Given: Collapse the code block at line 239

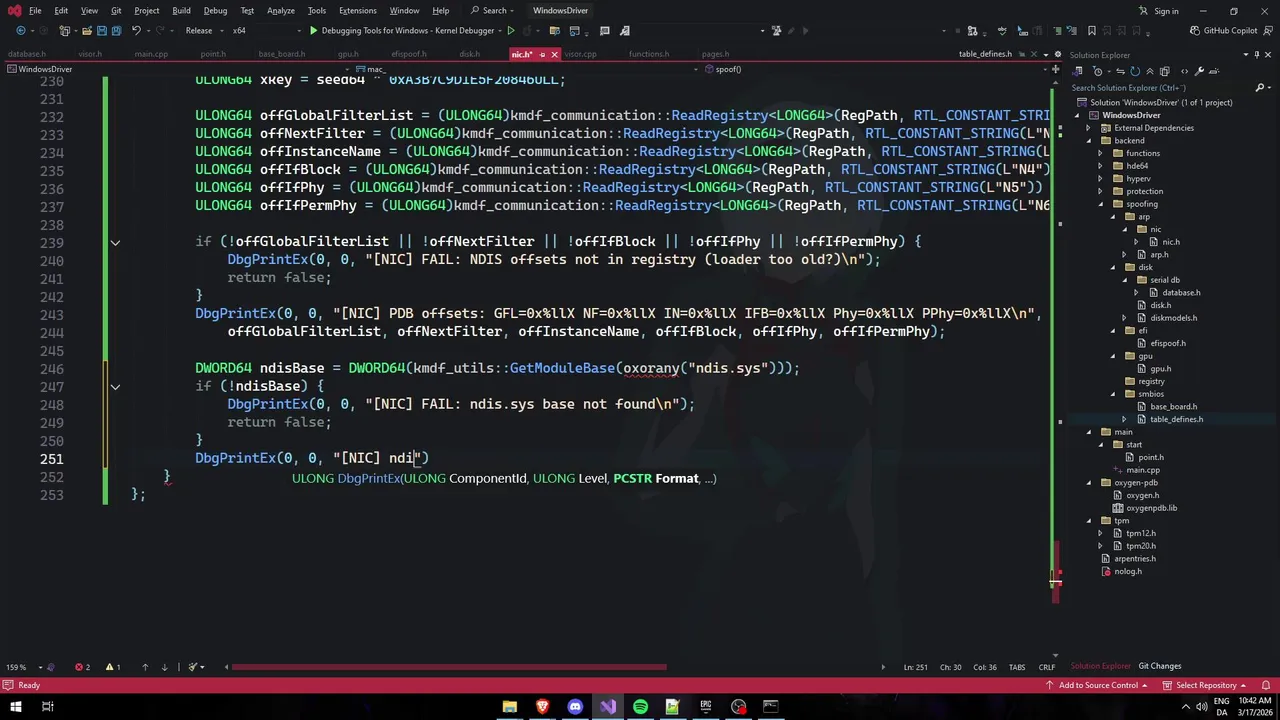Looking at the screenshot, I should point(115,242).
